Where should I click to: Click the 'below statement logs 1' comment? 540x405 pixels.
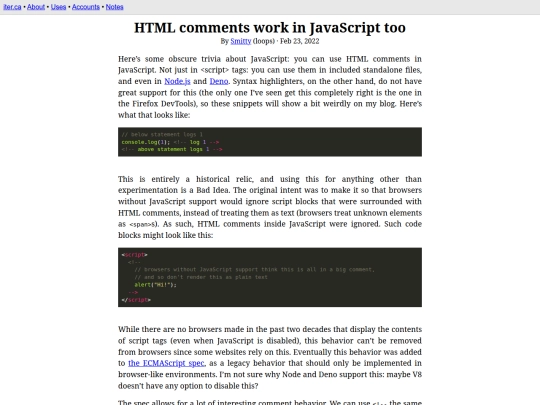(162, 134)
